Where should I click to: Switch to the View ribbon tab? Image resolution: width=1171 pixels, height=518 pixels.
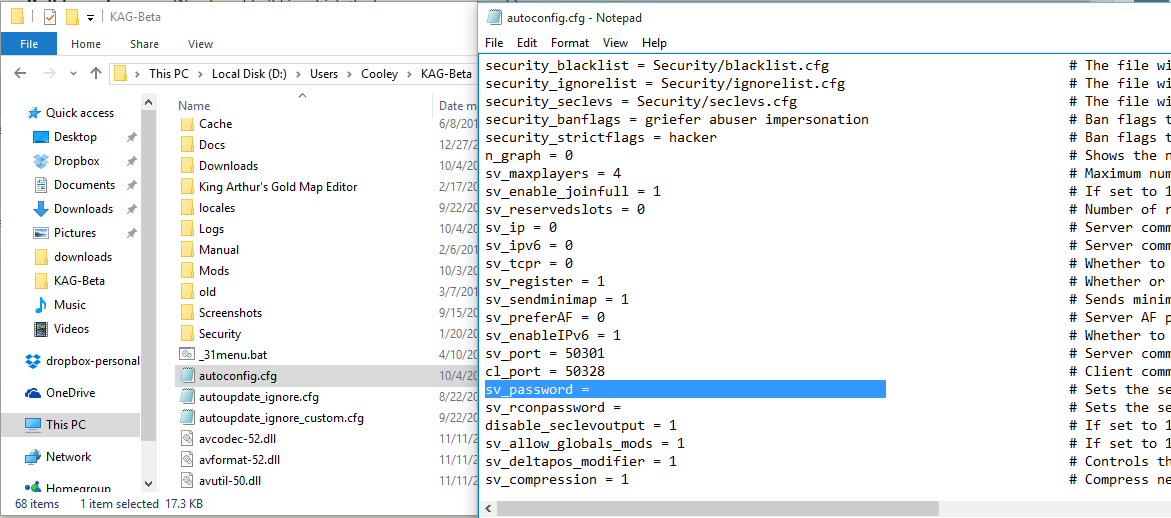coord(200,44)
